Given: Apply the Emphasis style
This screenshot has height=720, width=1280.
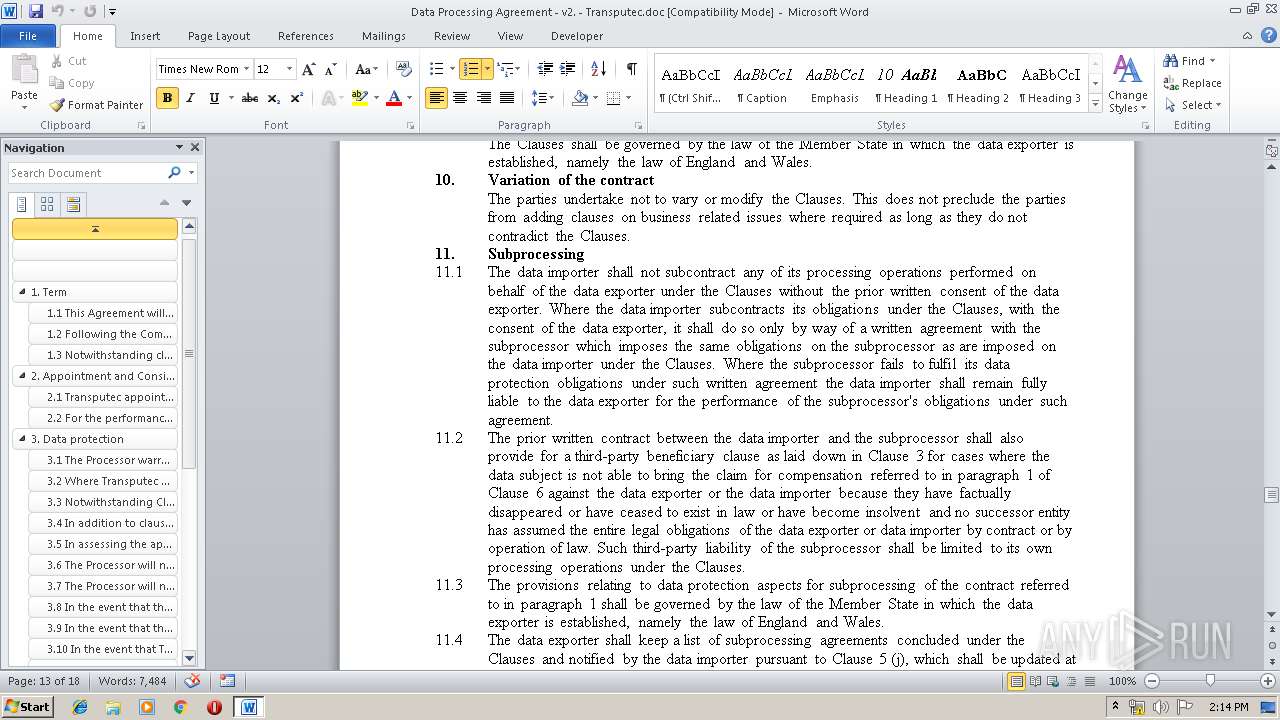Looking at the screenshot, I should click(835, 85).
